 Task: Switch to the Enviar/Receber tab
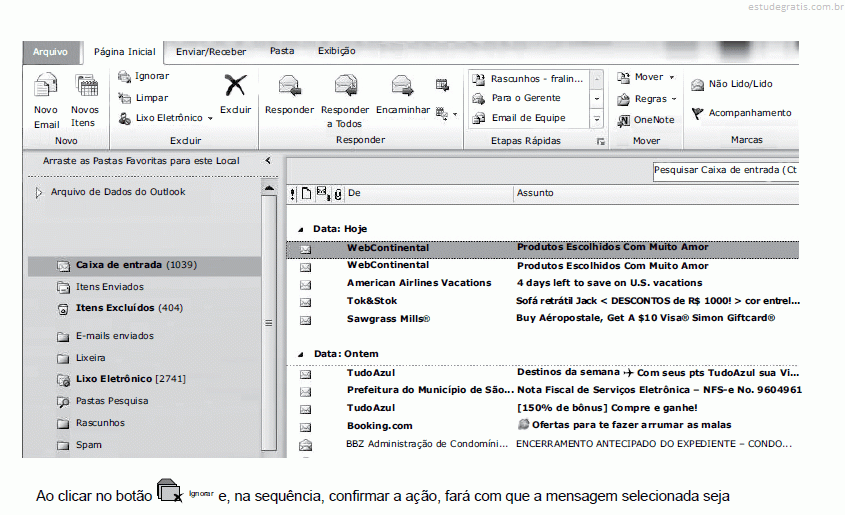click(x=211, y=52)
